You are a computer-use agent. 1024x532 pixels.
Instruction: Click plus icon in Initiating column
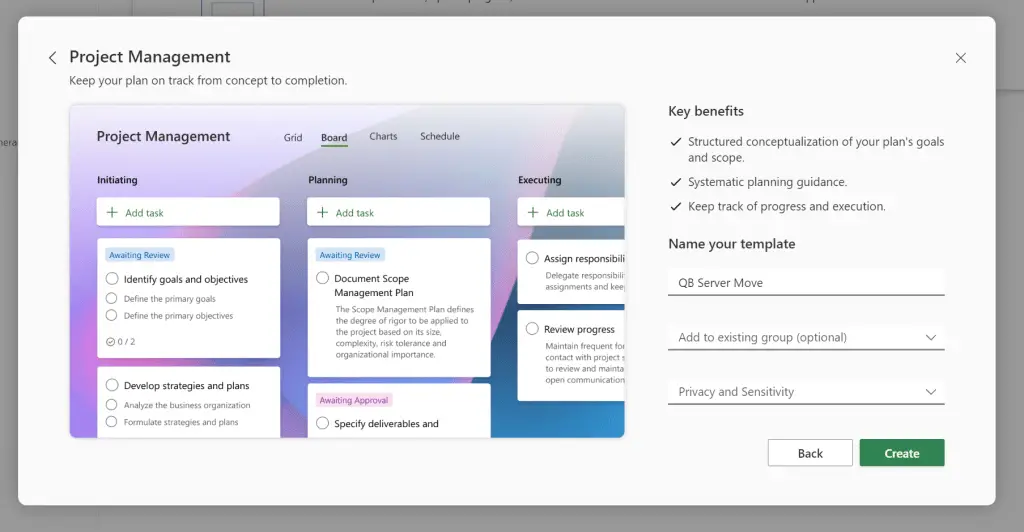click(x=112, y=212)
